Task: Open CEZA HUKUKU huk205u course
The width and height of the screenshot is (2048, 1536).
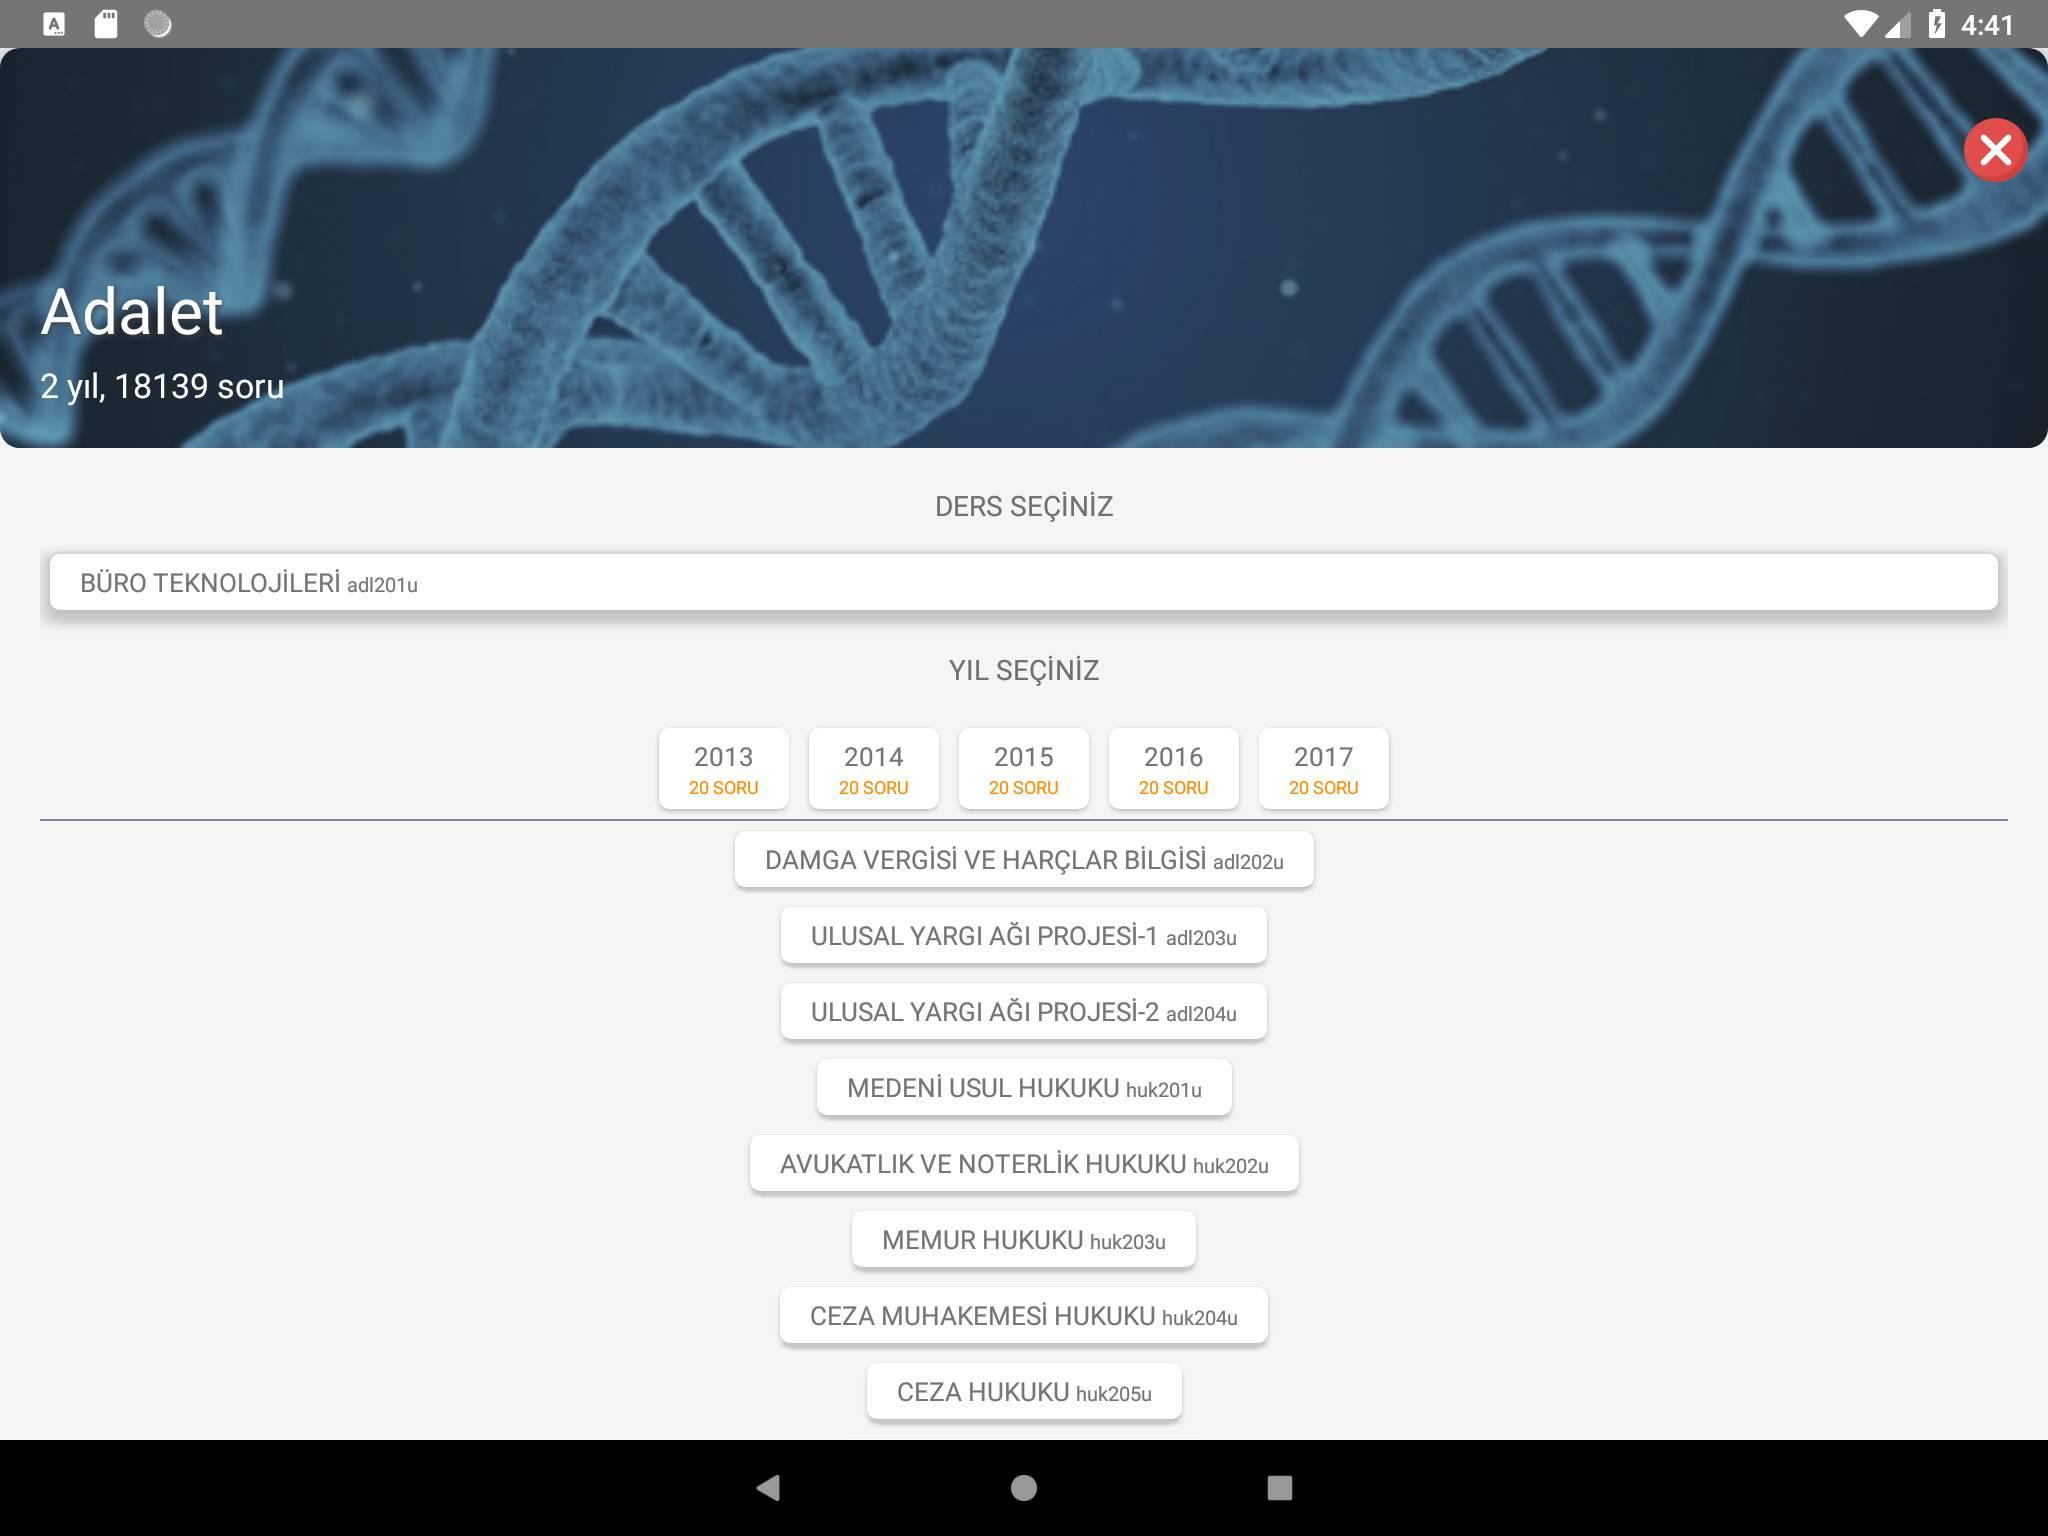Action: click(1024, 1392)
